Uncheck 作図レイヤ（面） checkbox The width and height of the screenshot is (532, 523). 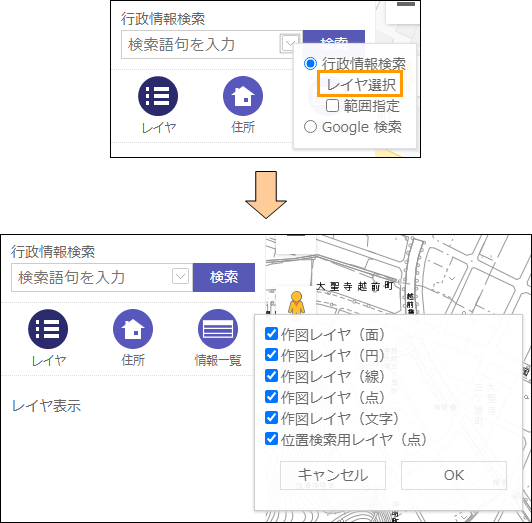271,334
